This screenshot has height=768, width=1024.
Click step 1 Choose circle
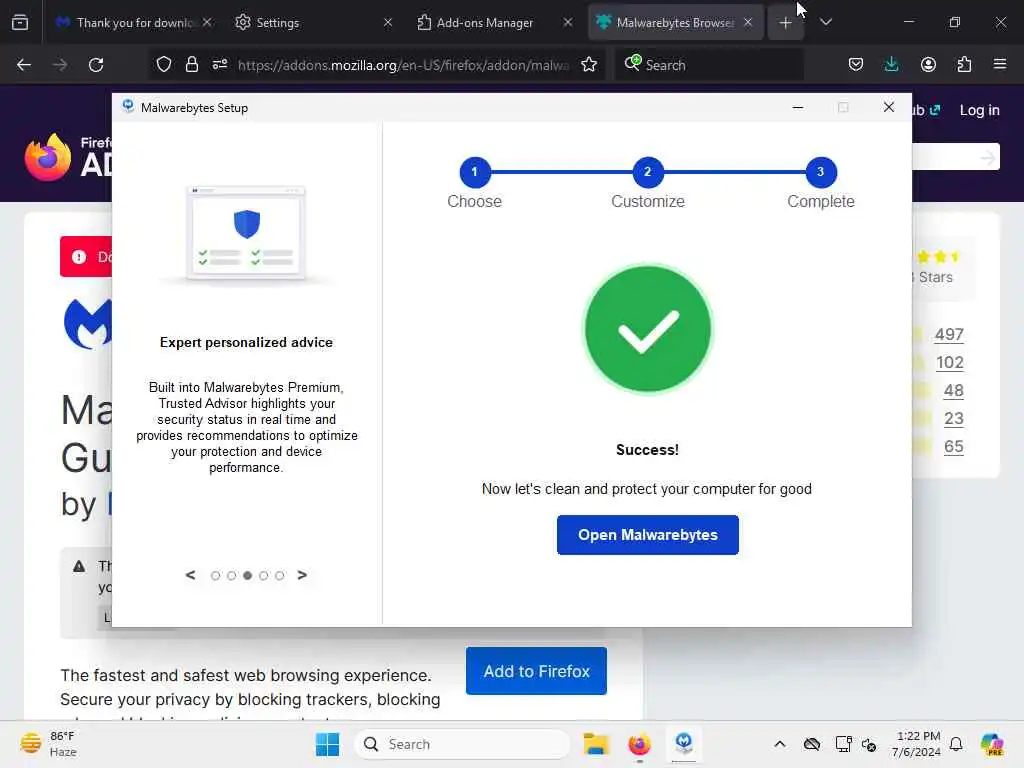point(475,172)
